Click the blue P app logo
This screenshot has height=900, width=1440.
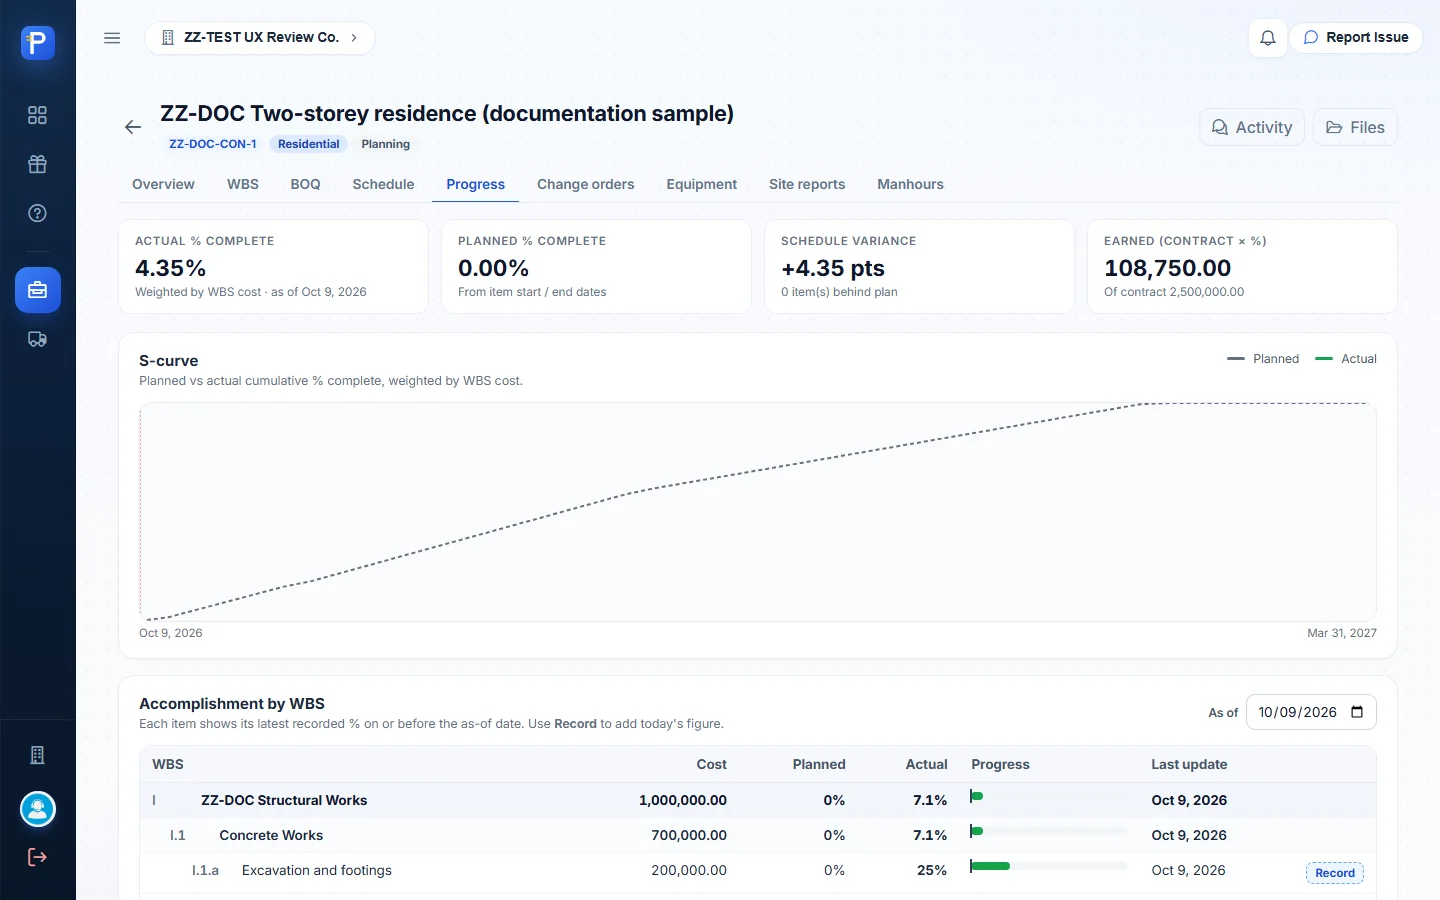click(x=38, y=43)
